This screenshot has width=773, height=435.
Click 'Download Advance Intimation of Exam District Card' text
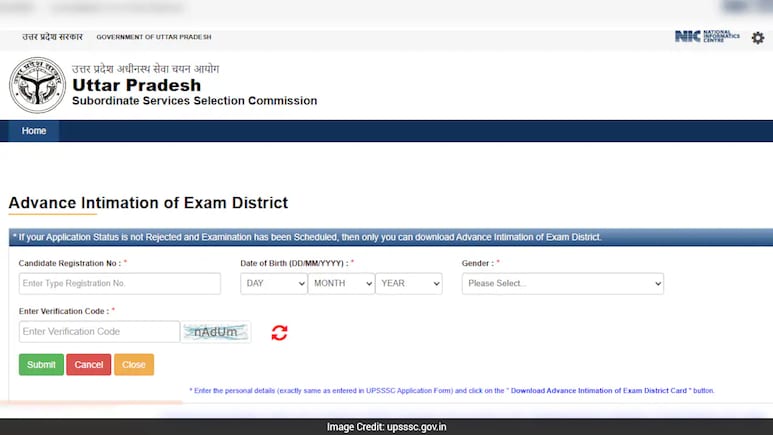tap(598, 391)
